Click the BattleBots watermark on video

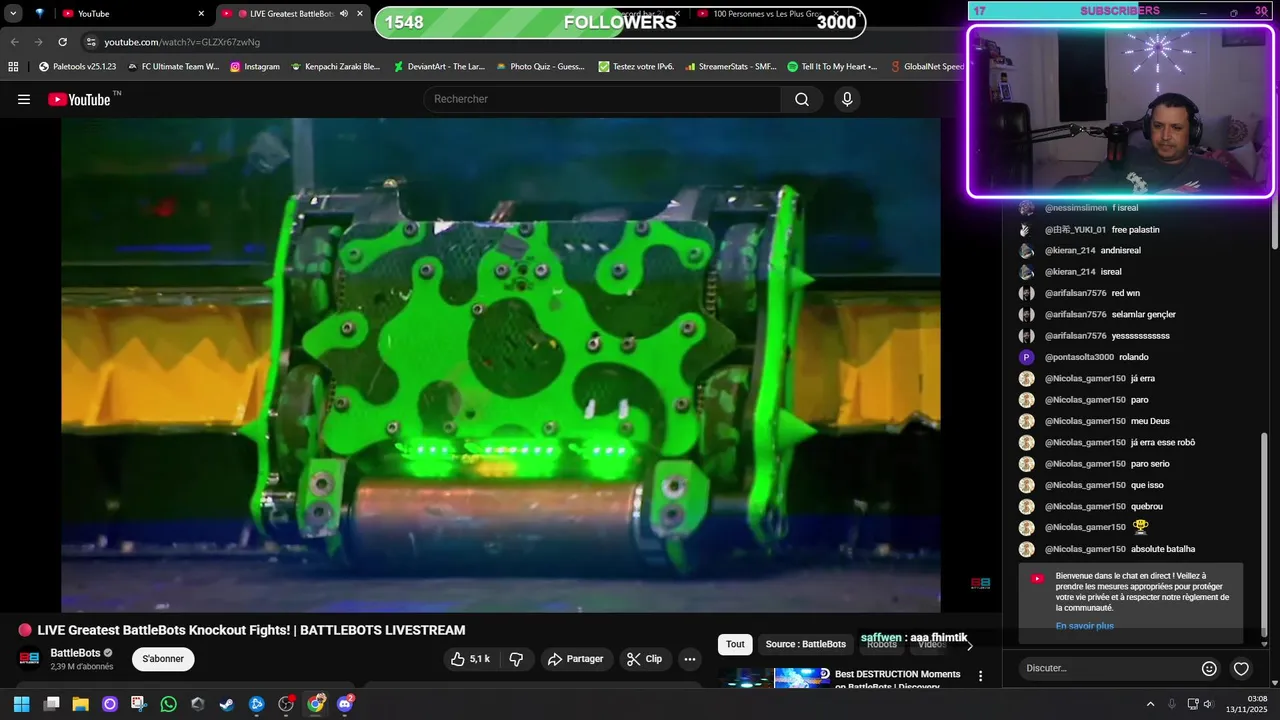tap(980, 584)
